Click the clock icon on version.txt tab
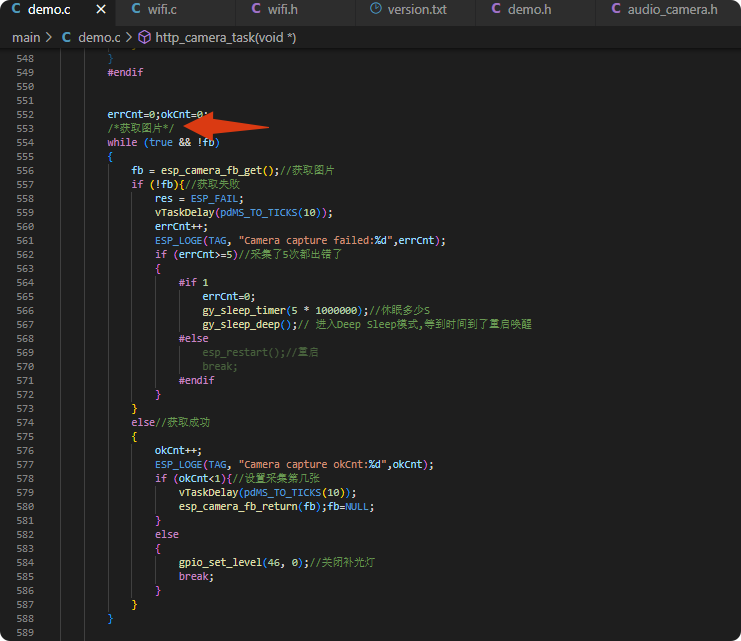 click(x=376, y=9)
